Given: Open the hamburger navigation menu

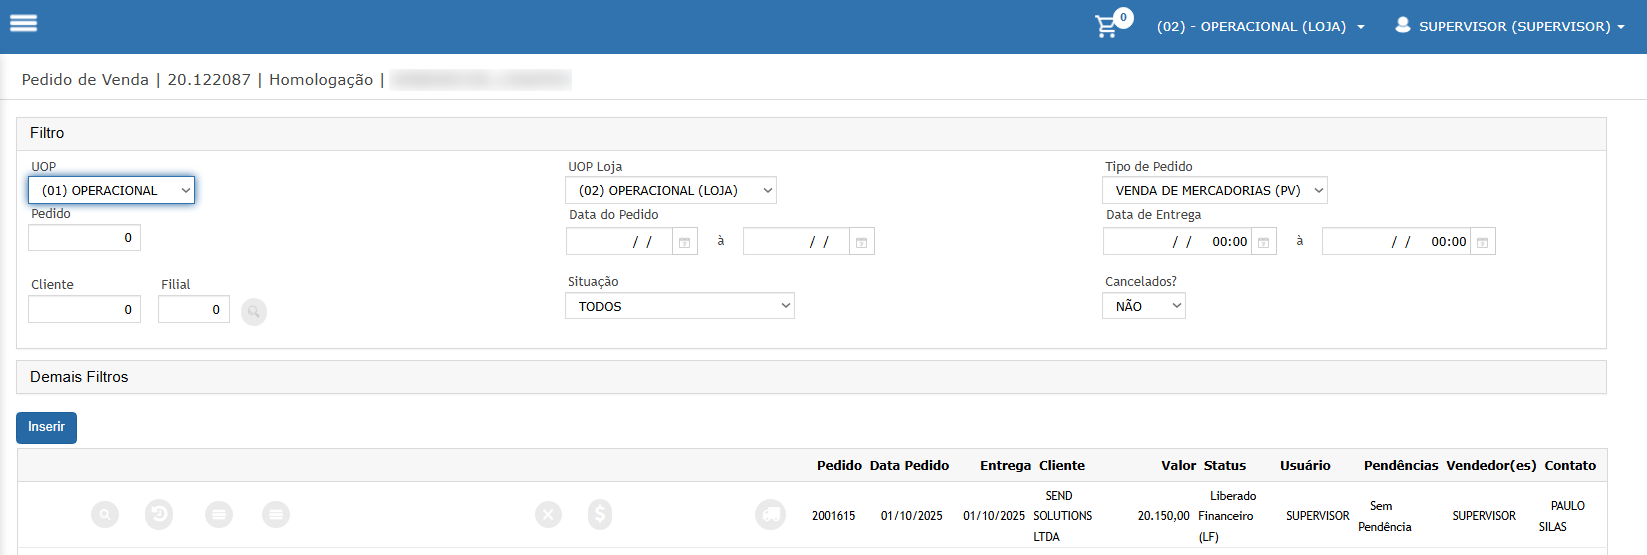Looking at the screenshot, I should click(x=23, y=23).
